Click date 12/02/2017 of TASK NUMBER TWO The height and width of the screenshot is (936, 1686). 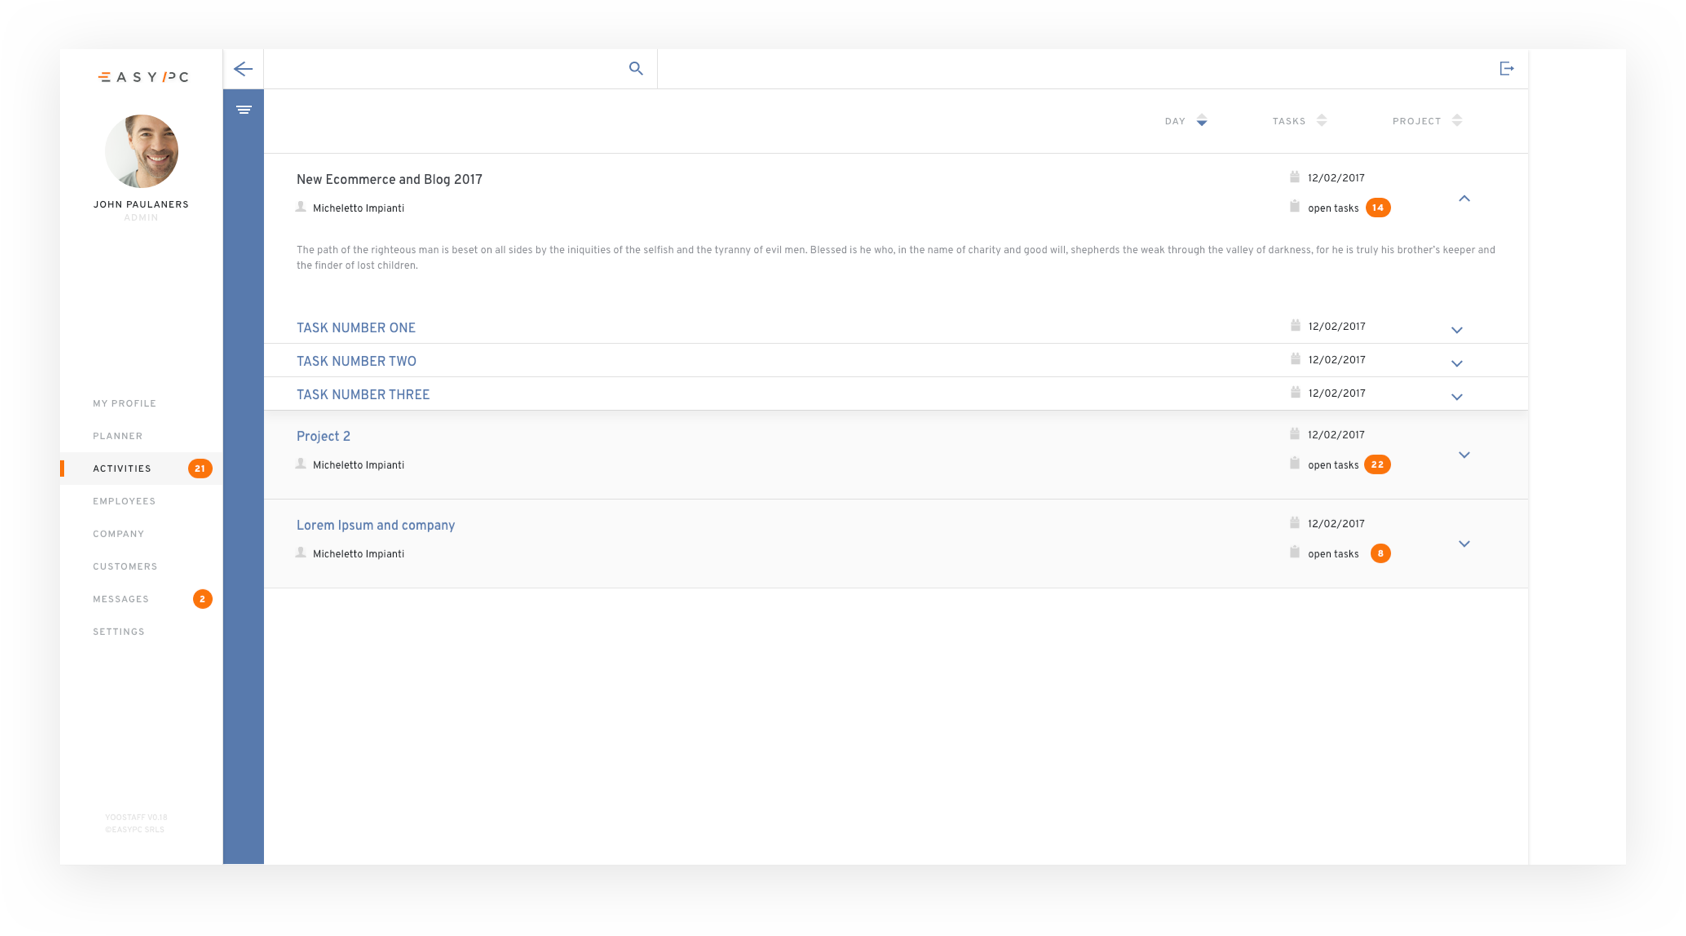1337,360
